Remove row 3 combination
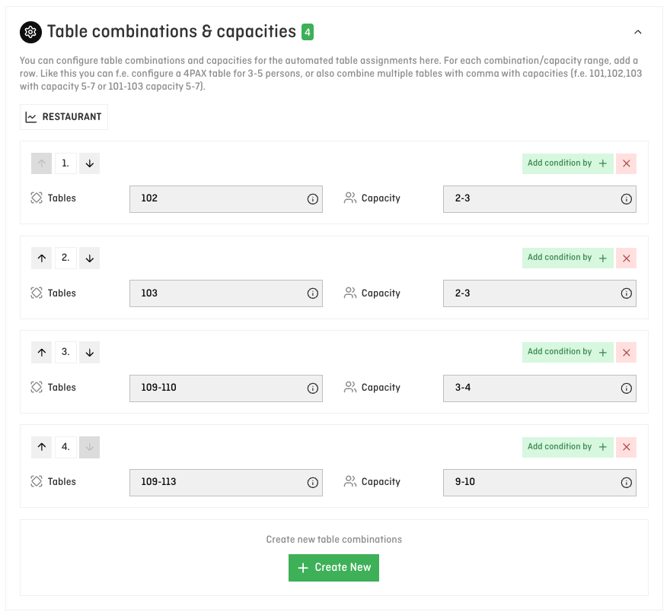 coord(626,352)
